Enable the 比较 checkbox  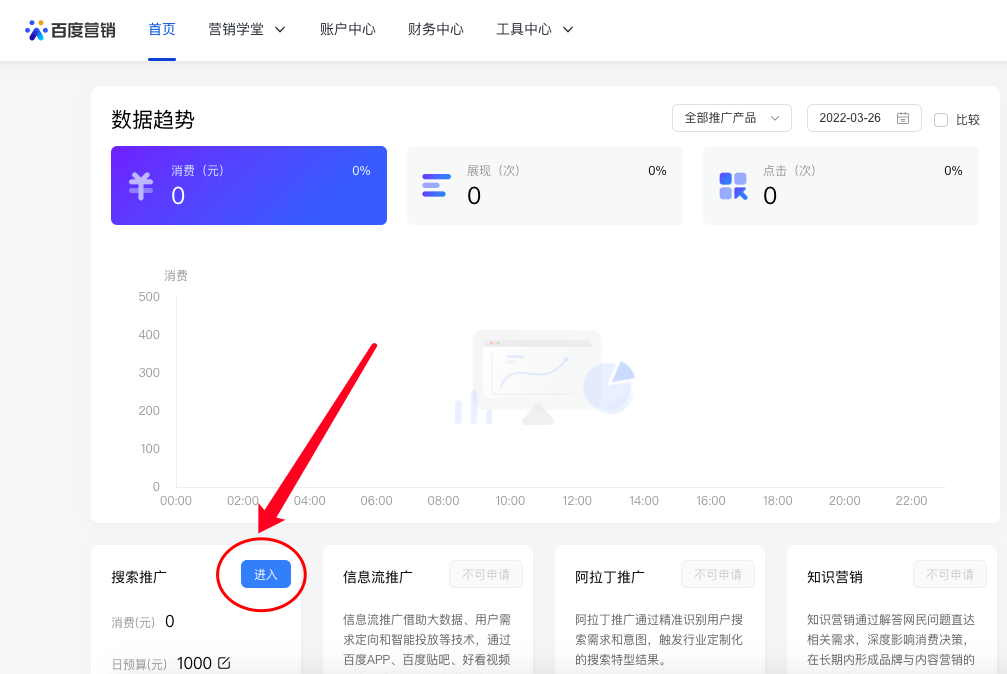[x=939, y=119]
